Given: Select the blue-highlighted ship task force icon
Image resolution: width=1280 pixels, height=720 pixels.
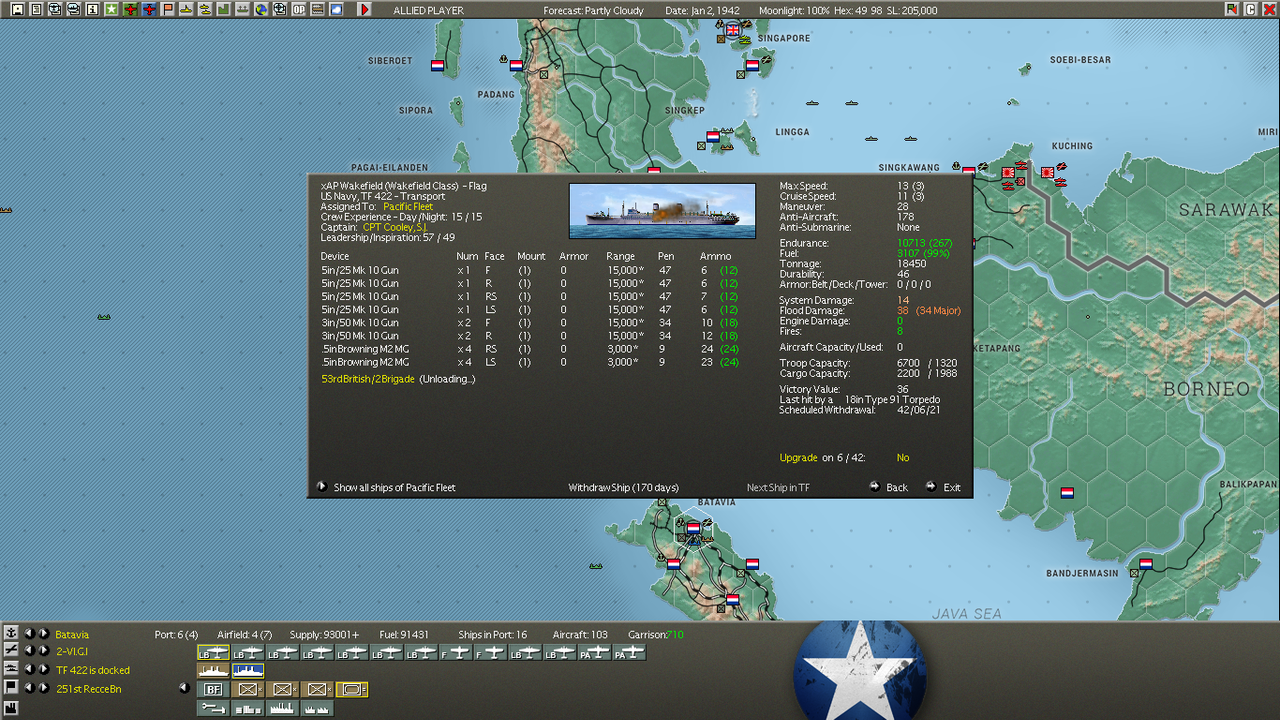Looking at the screenshot, I should pos(248,671).
